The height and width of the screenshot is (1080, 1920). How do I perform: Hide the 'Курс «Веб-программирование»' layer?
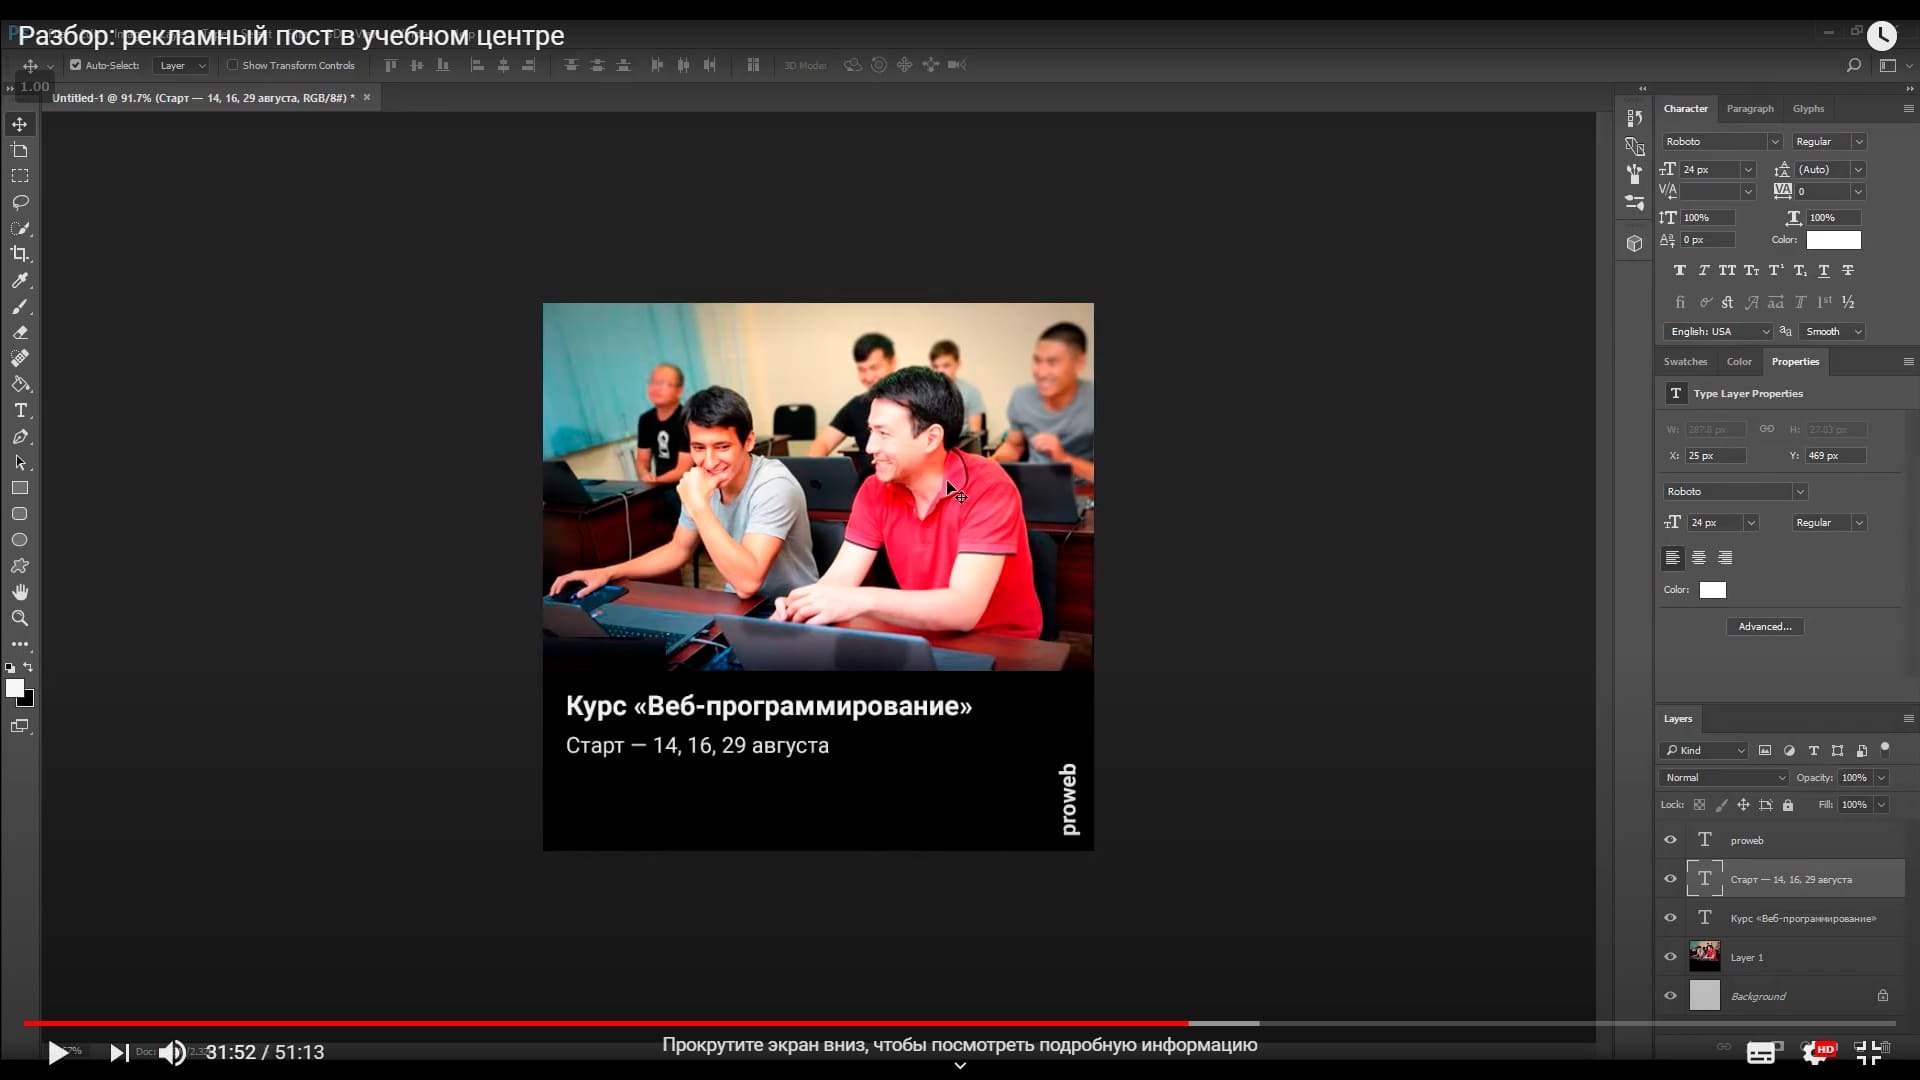click(x=1670, y=918)
